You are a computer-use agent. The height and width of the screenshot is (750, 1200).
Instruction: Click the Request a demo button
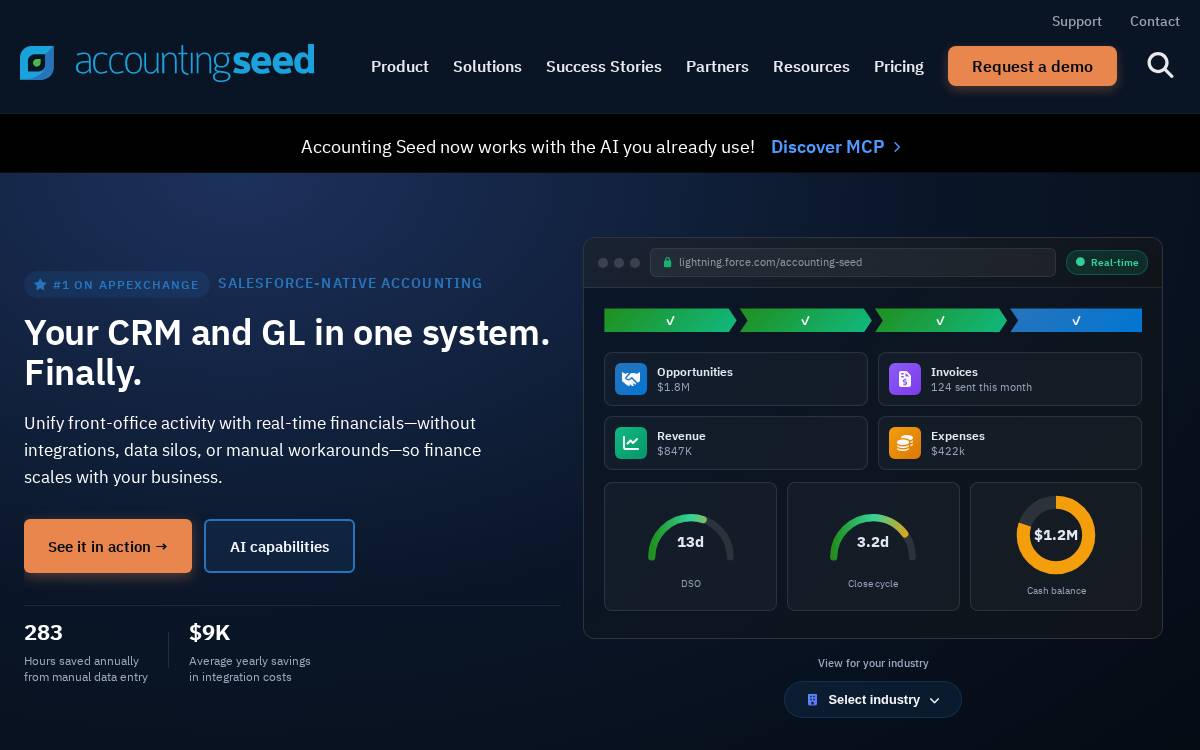(1032, 66)
